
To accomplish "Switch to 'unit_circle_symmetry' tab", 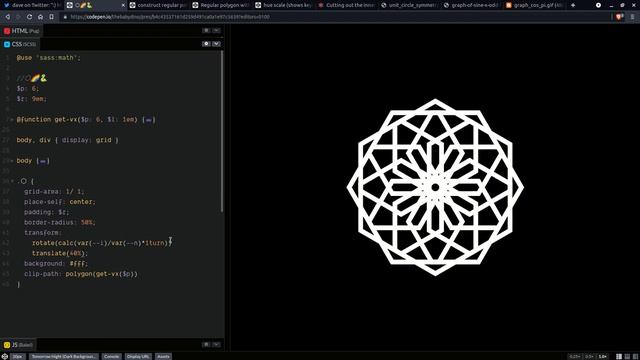I will (409, 5).
